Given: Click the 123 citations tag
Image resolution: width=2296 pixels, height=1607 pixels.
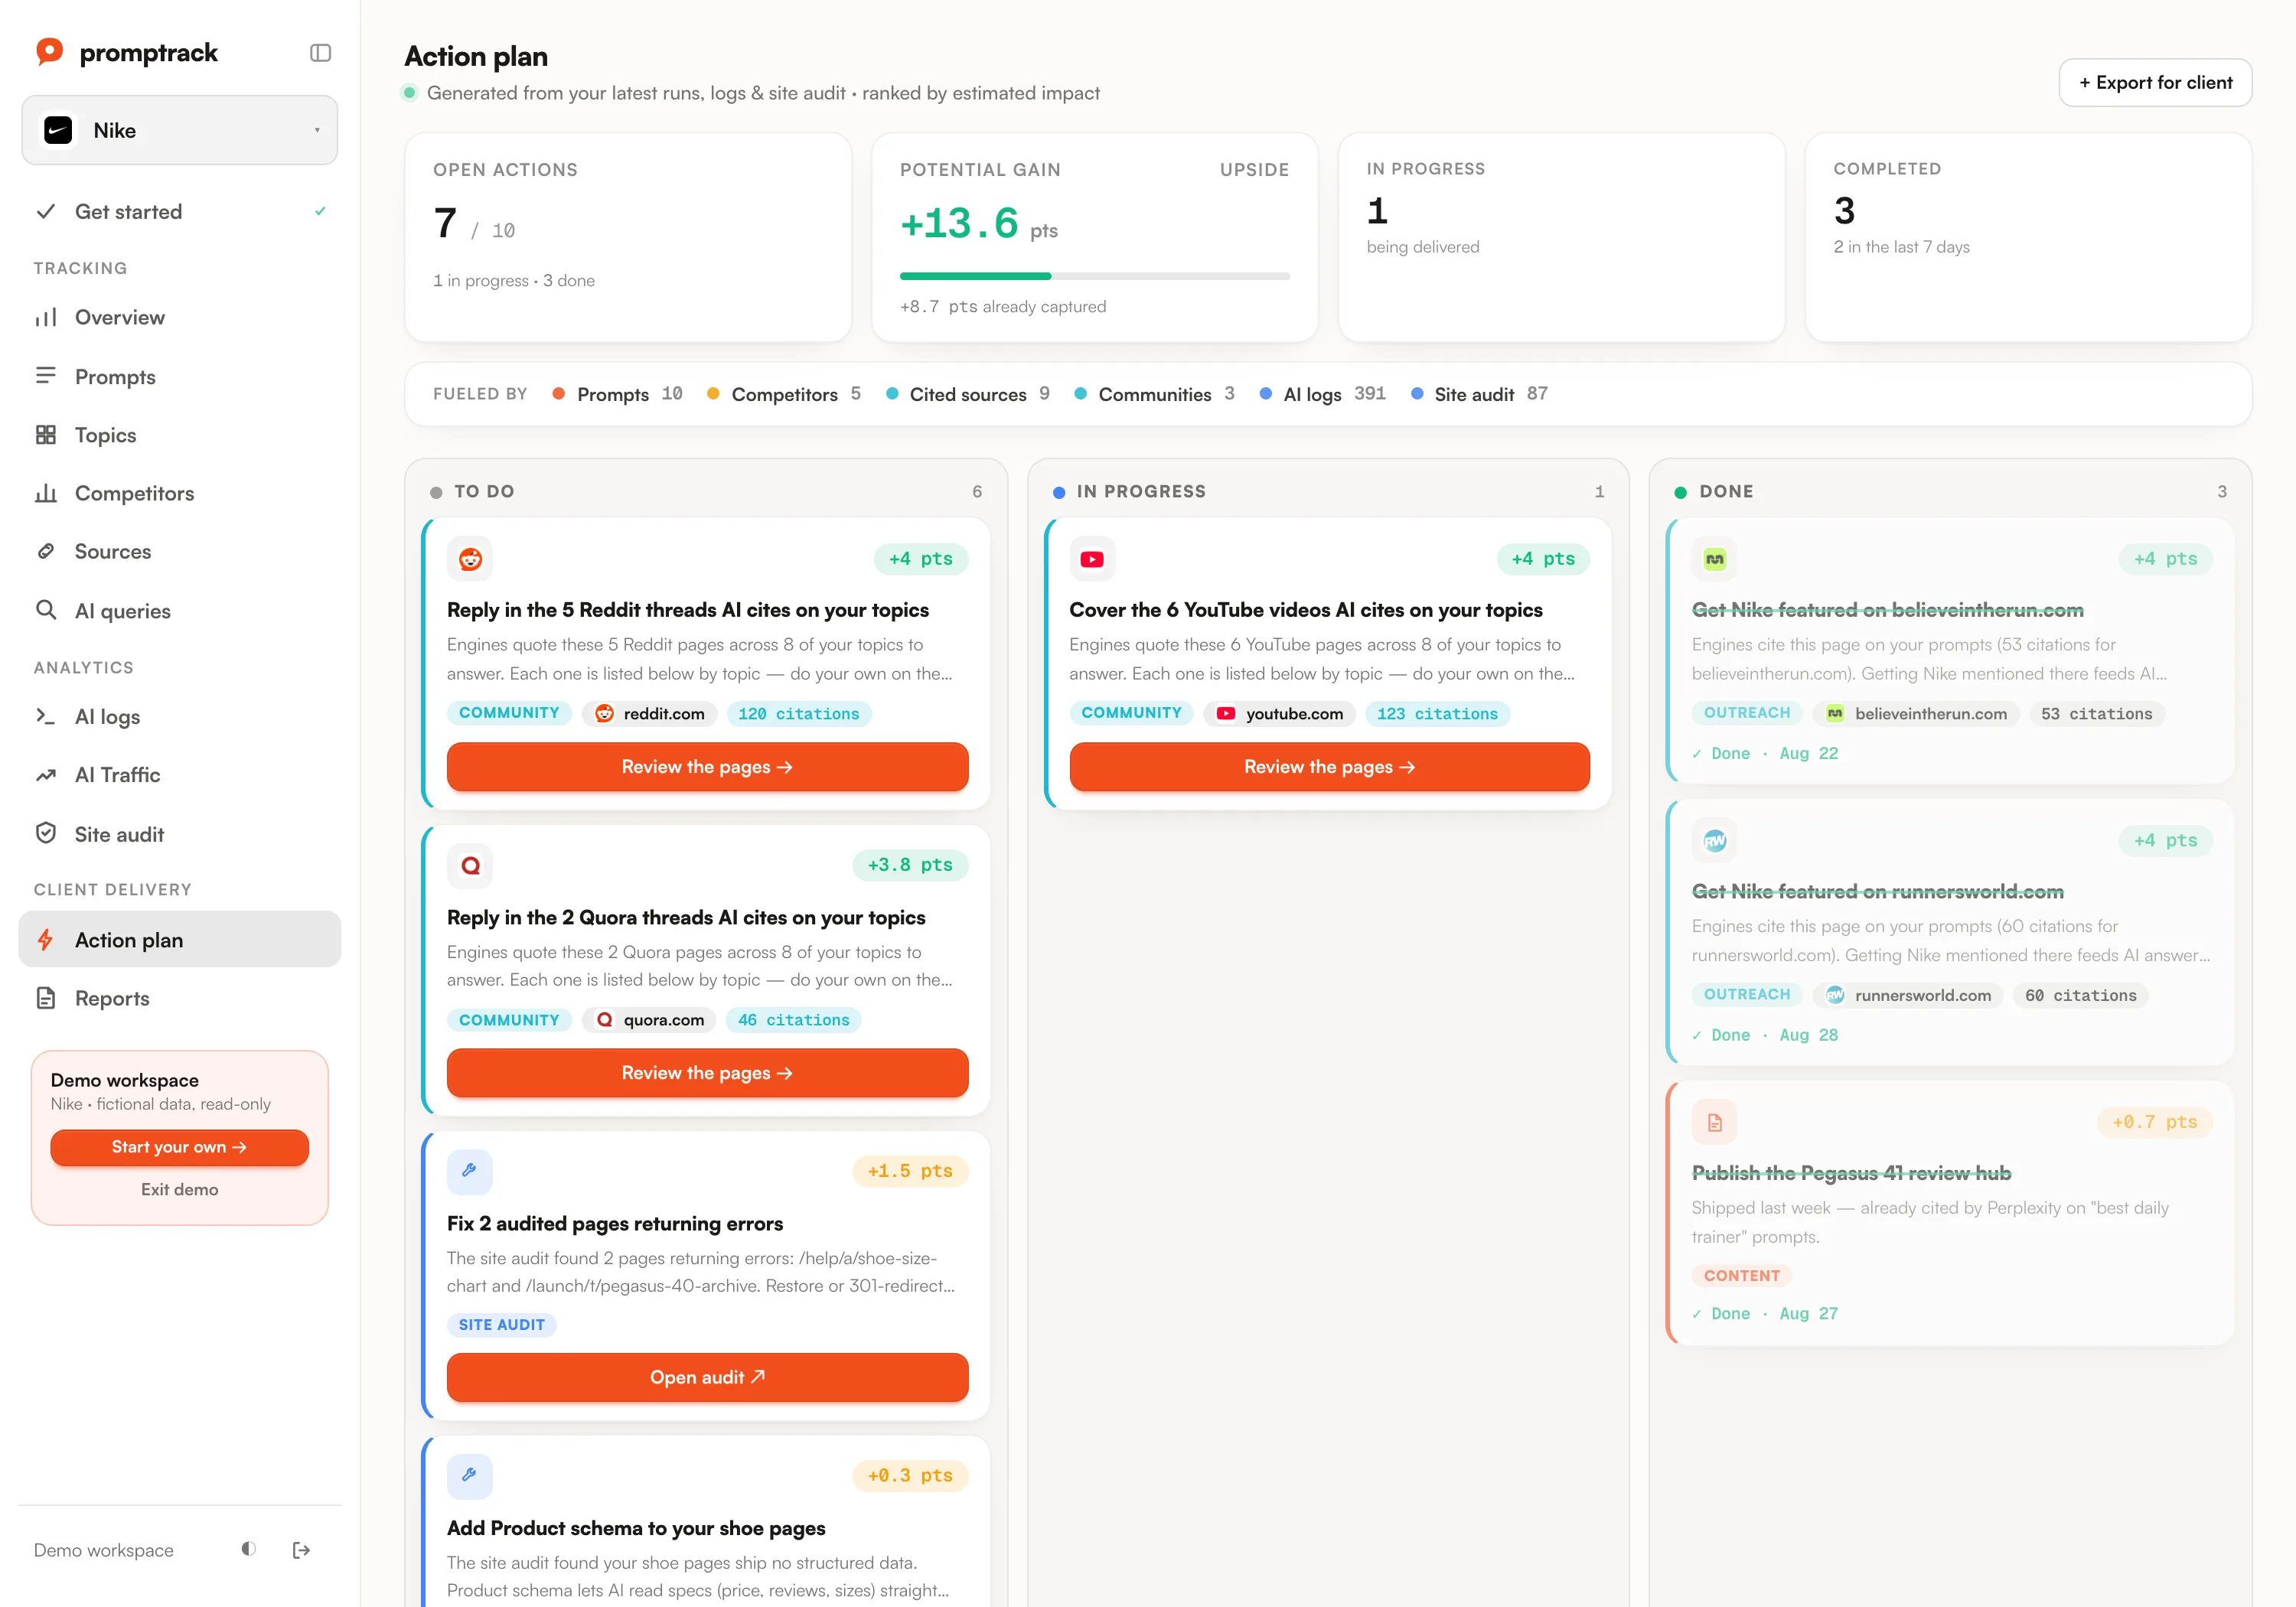Looking at the screenshot, I should pos(1437,713).
